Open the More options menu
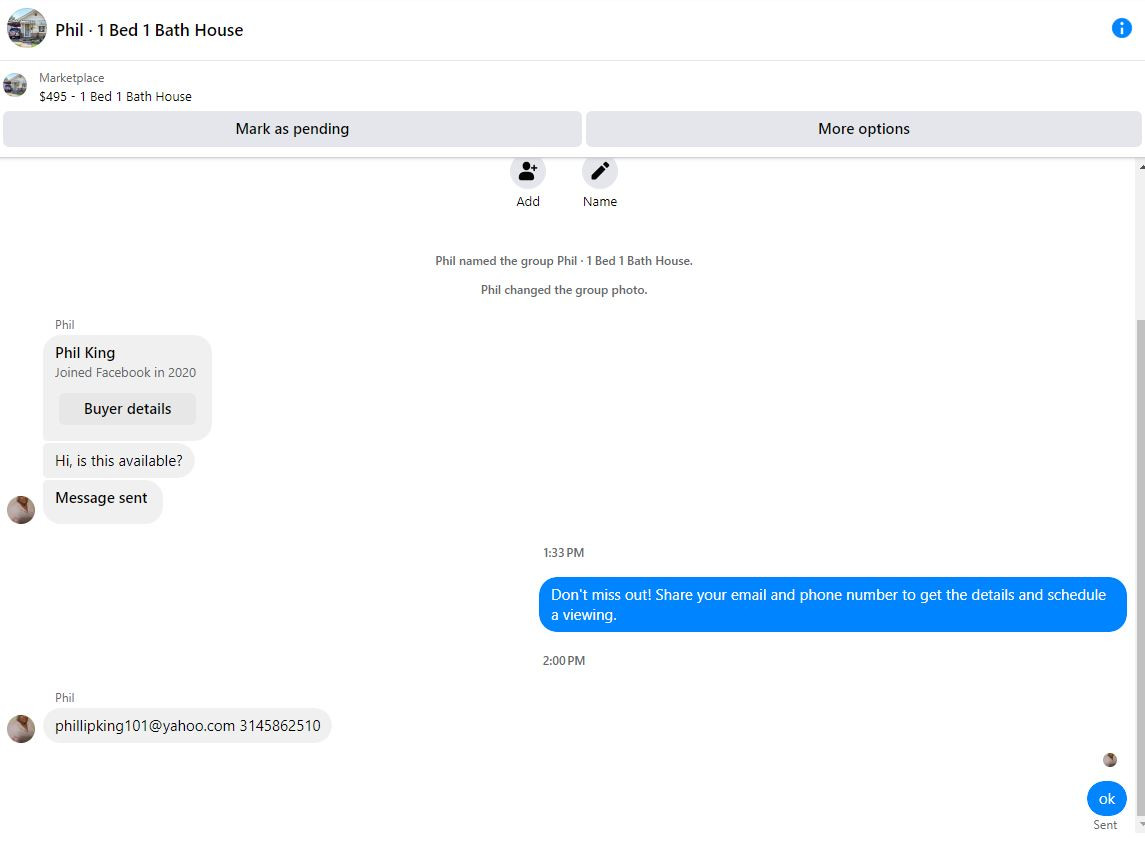This screenshot has height=841, width=1145. point(863,129)
